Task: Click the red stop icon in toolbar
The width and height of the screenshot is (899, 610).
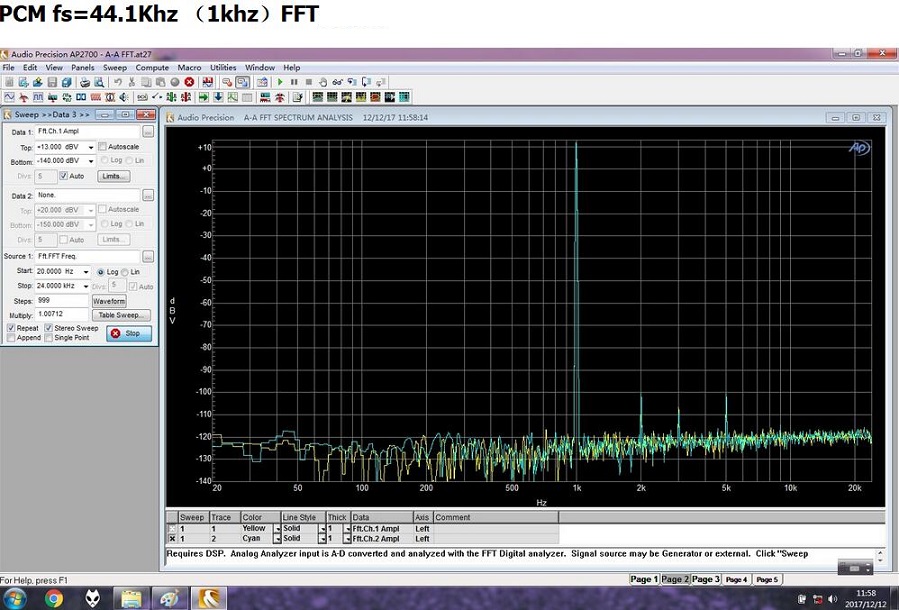Action: (x=189, y=82)
